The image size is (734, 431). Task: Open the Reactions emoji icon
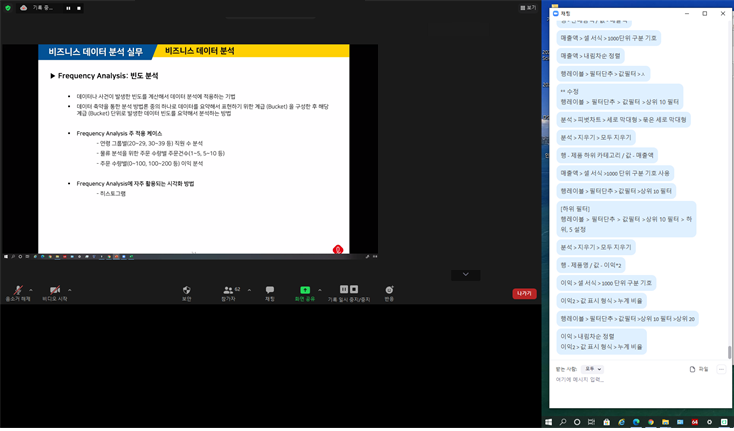click(x=389, y=291)
